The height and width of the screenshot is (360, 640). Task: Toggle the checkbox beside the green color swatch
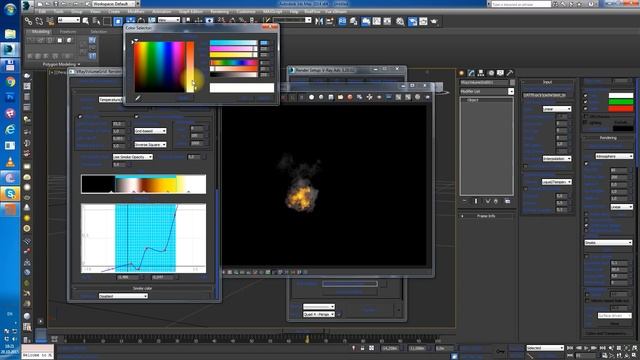586,102
